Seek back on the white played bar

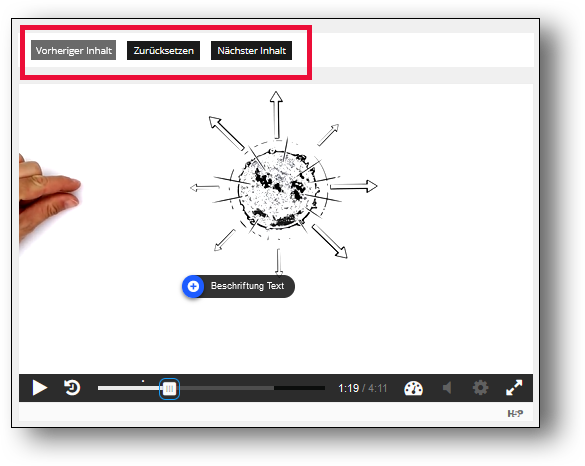129,388
